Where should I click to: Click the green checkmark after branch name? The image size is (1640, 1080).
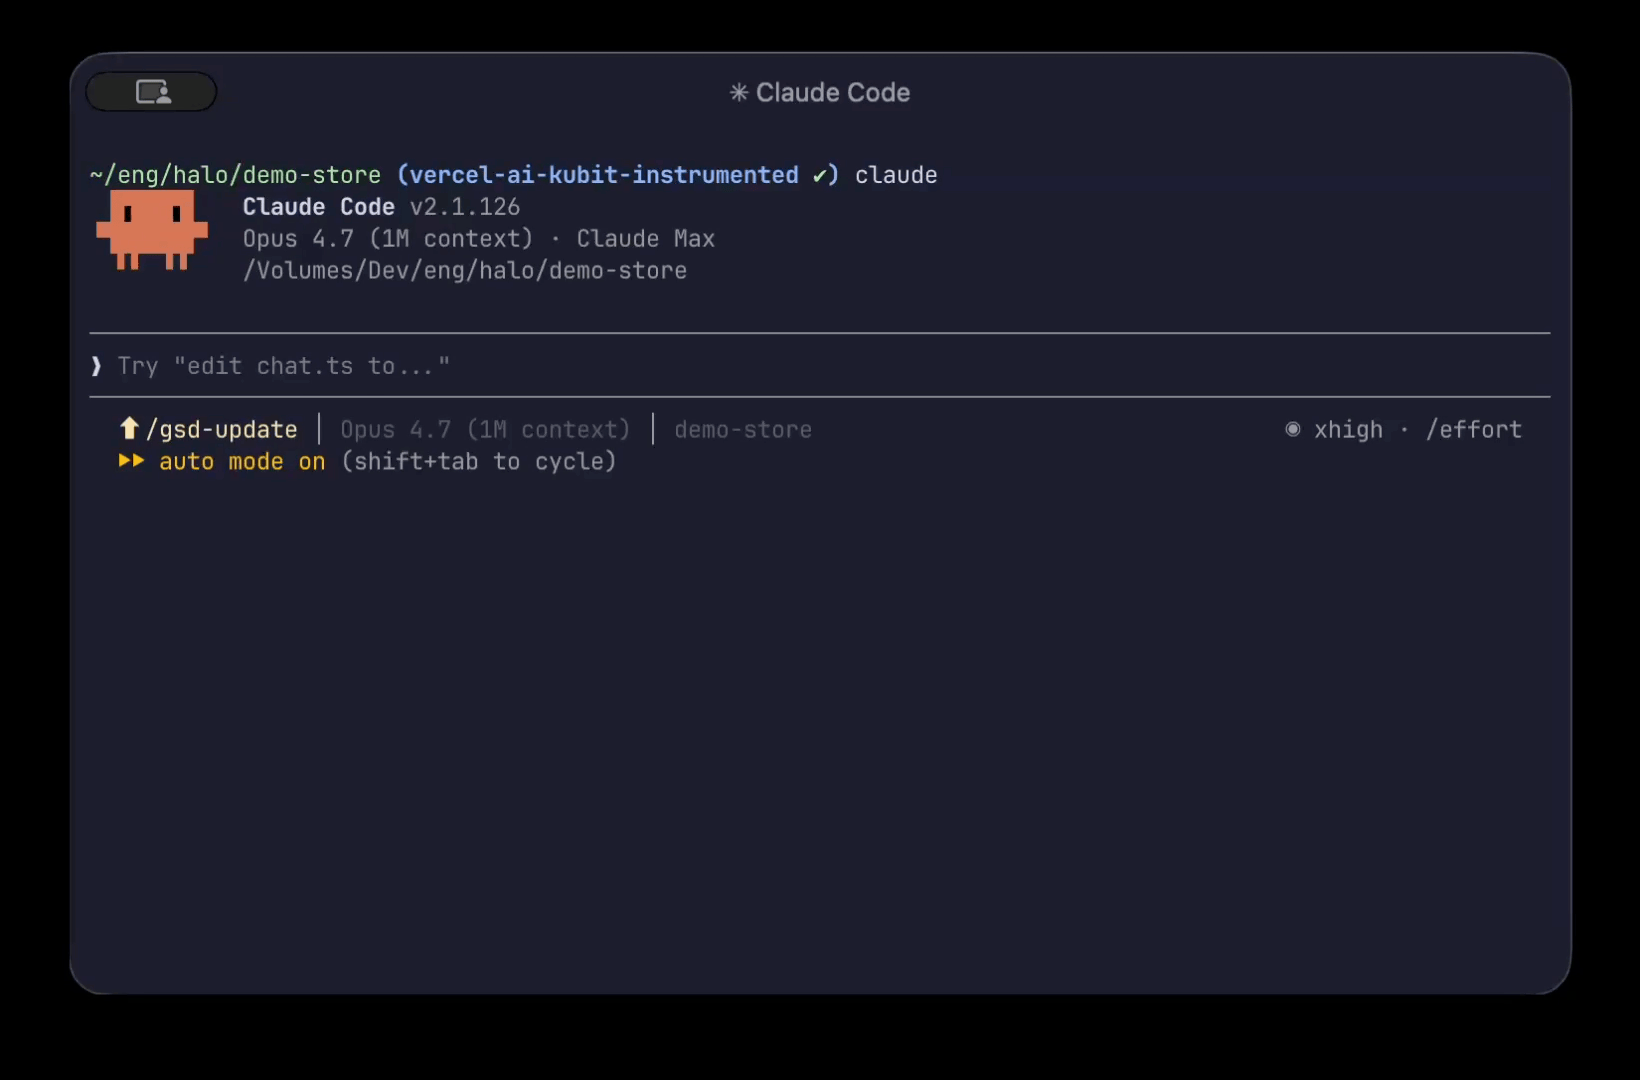(820, 176)
